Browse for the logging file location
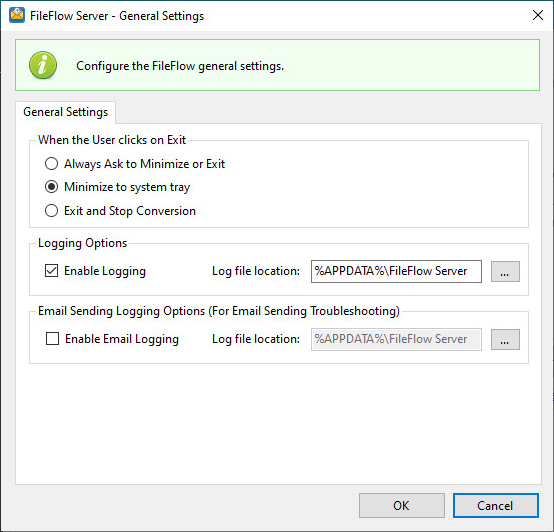554x532 pixels. pos(505,271)
